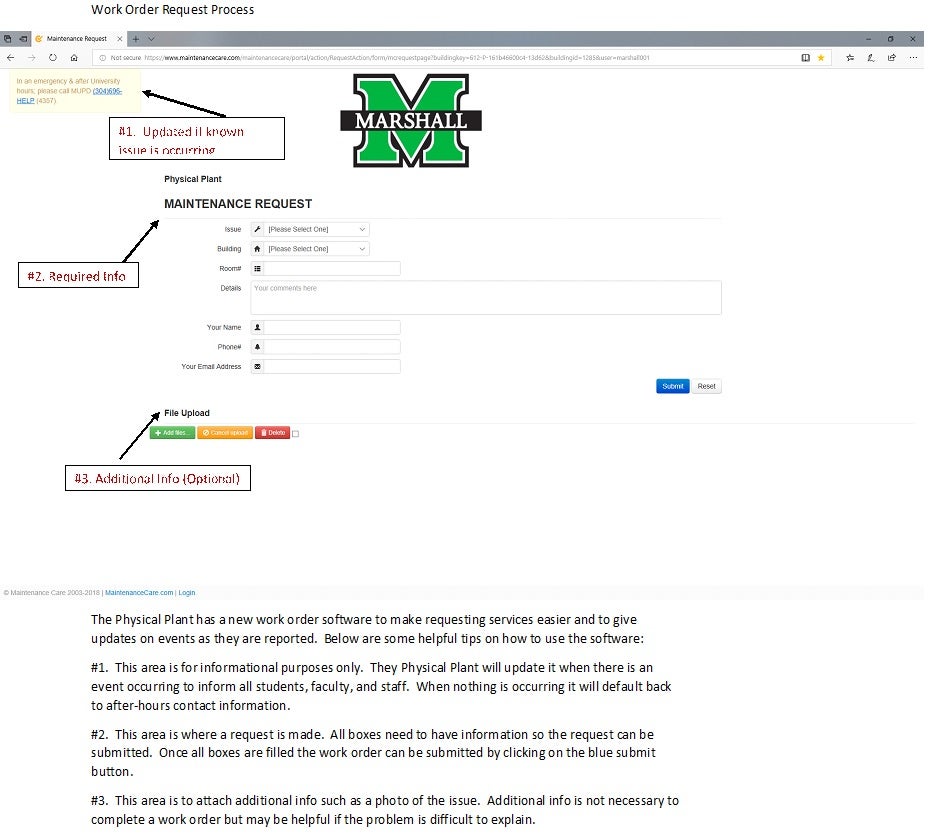Click the Your Email Address field
The height and width of the screenshot is (835, 936).
tap(331, 366)
